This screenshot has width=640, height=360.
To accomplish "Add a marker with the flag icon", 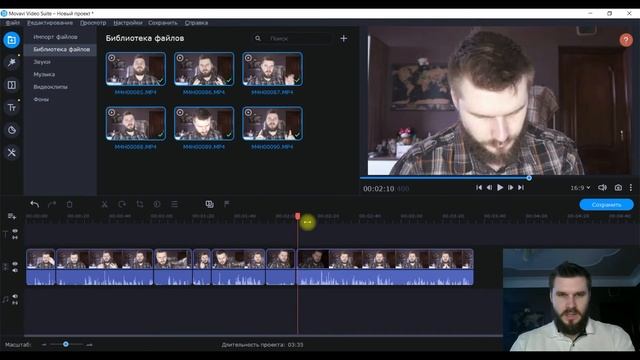I will (x=227, y=204).
